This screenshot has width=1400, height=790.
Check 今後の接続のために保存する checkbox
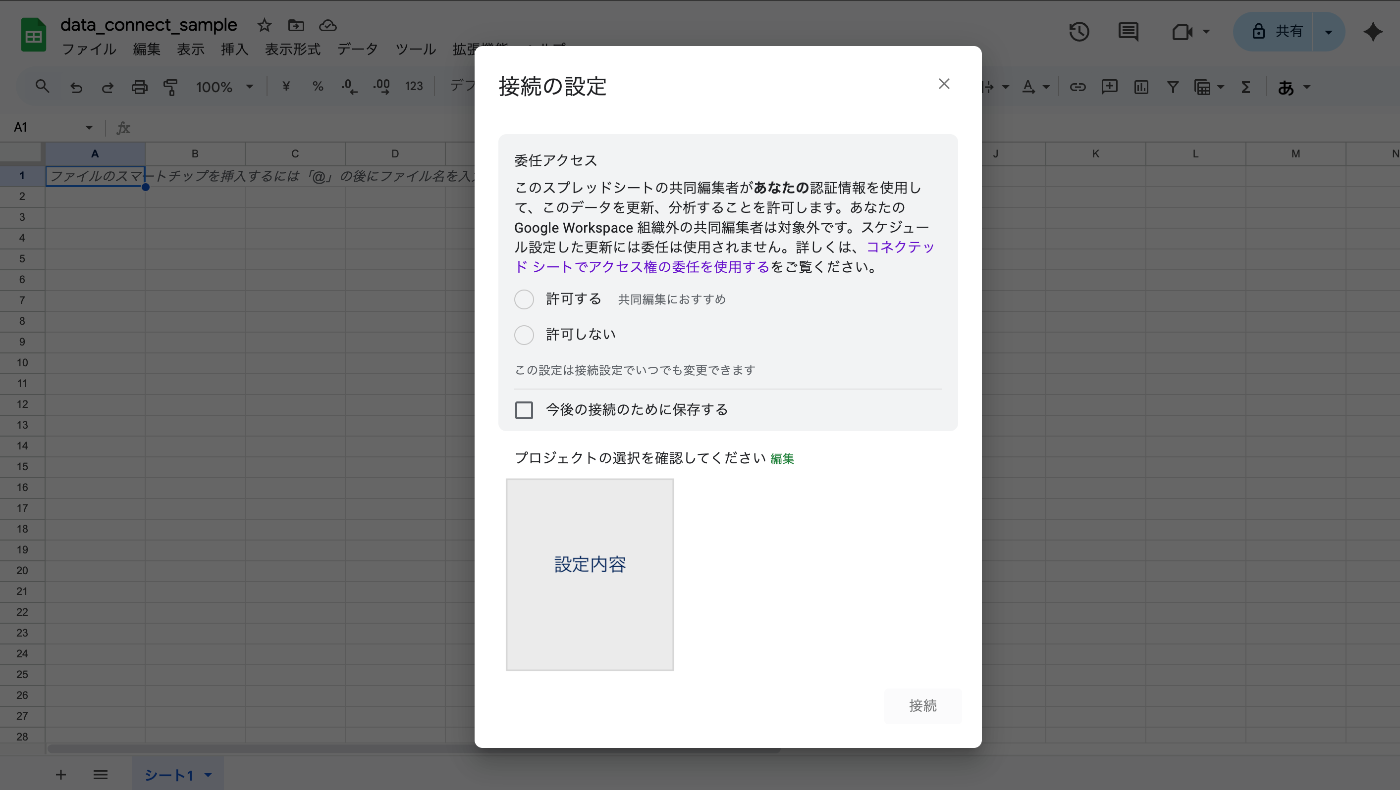tap(524, 410)
